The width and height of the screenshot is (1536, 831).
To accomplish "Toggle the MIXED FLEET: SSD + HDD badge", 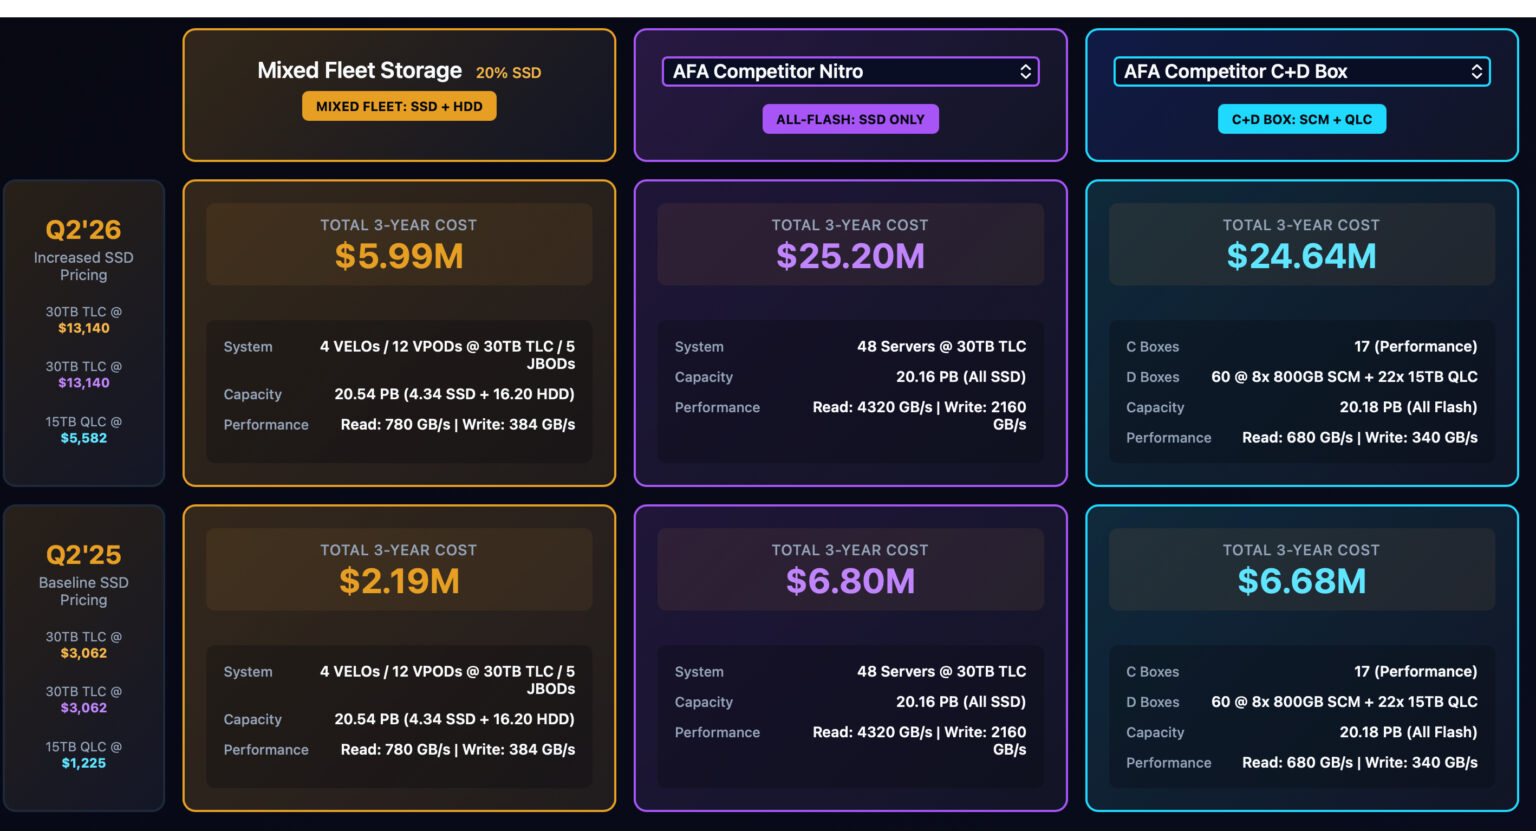I will (x=399, y=105).
